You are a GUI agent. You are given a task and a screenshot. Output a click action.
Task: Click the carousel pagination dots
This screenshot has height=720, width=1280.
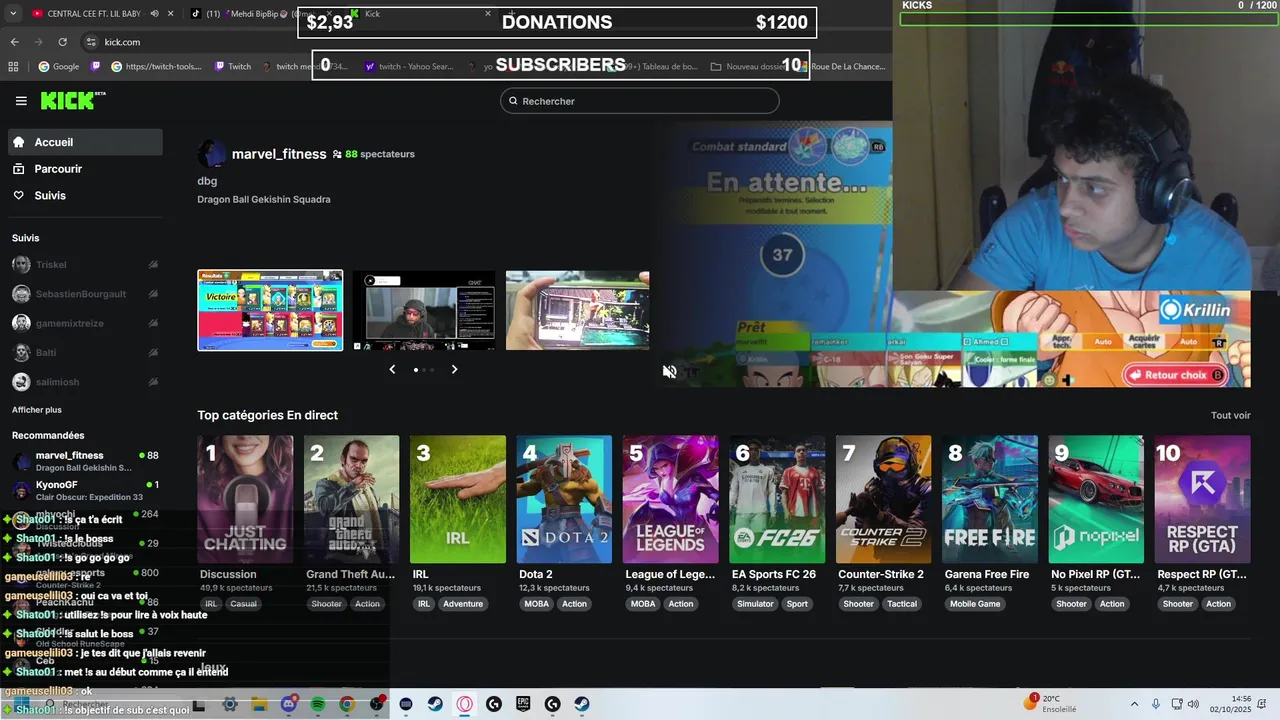tap(424, 370)
